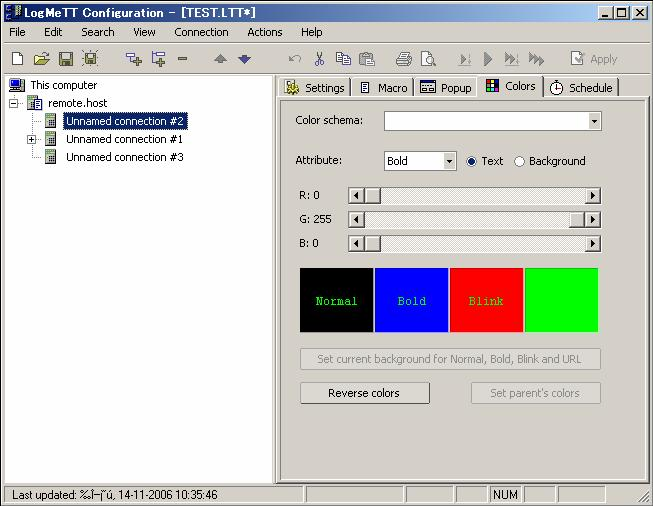
Task: Select Unnamed connection #3 in the tree
Action: (x=124, y=157)
